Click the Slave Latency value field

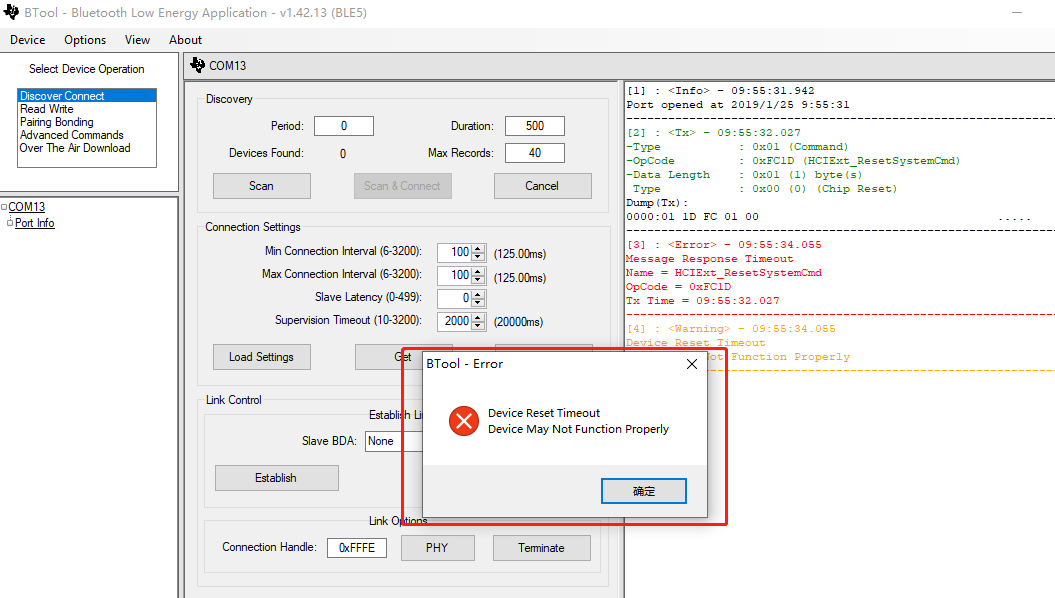(454, 298)
